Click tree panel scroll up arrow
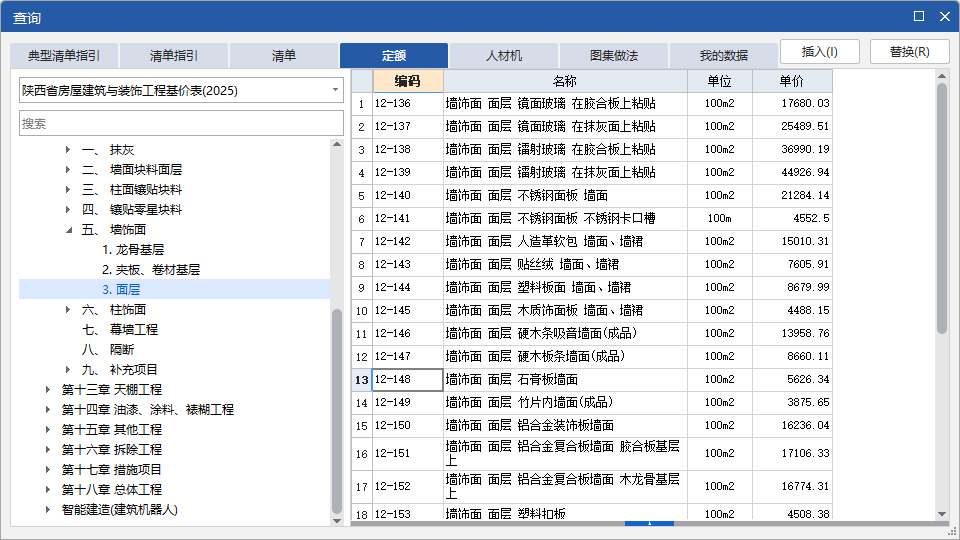The height and width of the screenshot is (540, 960). [x=337, y=144]
